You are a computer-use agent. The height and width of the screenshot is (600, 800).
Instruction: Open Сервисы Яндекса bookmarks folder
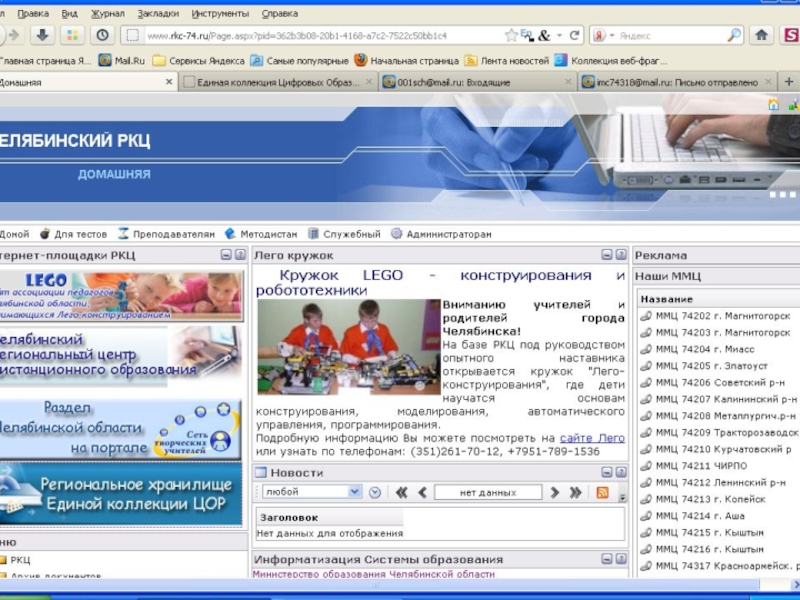(x=198, y=61)
